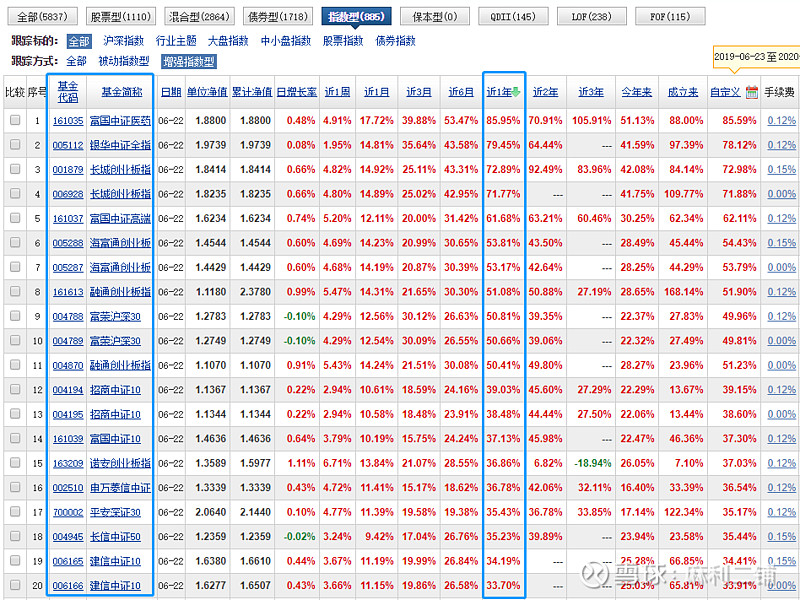This screenshot has height=600, width=800.
Task: Sort table by 近1周 column
Action: click(337, 92)
